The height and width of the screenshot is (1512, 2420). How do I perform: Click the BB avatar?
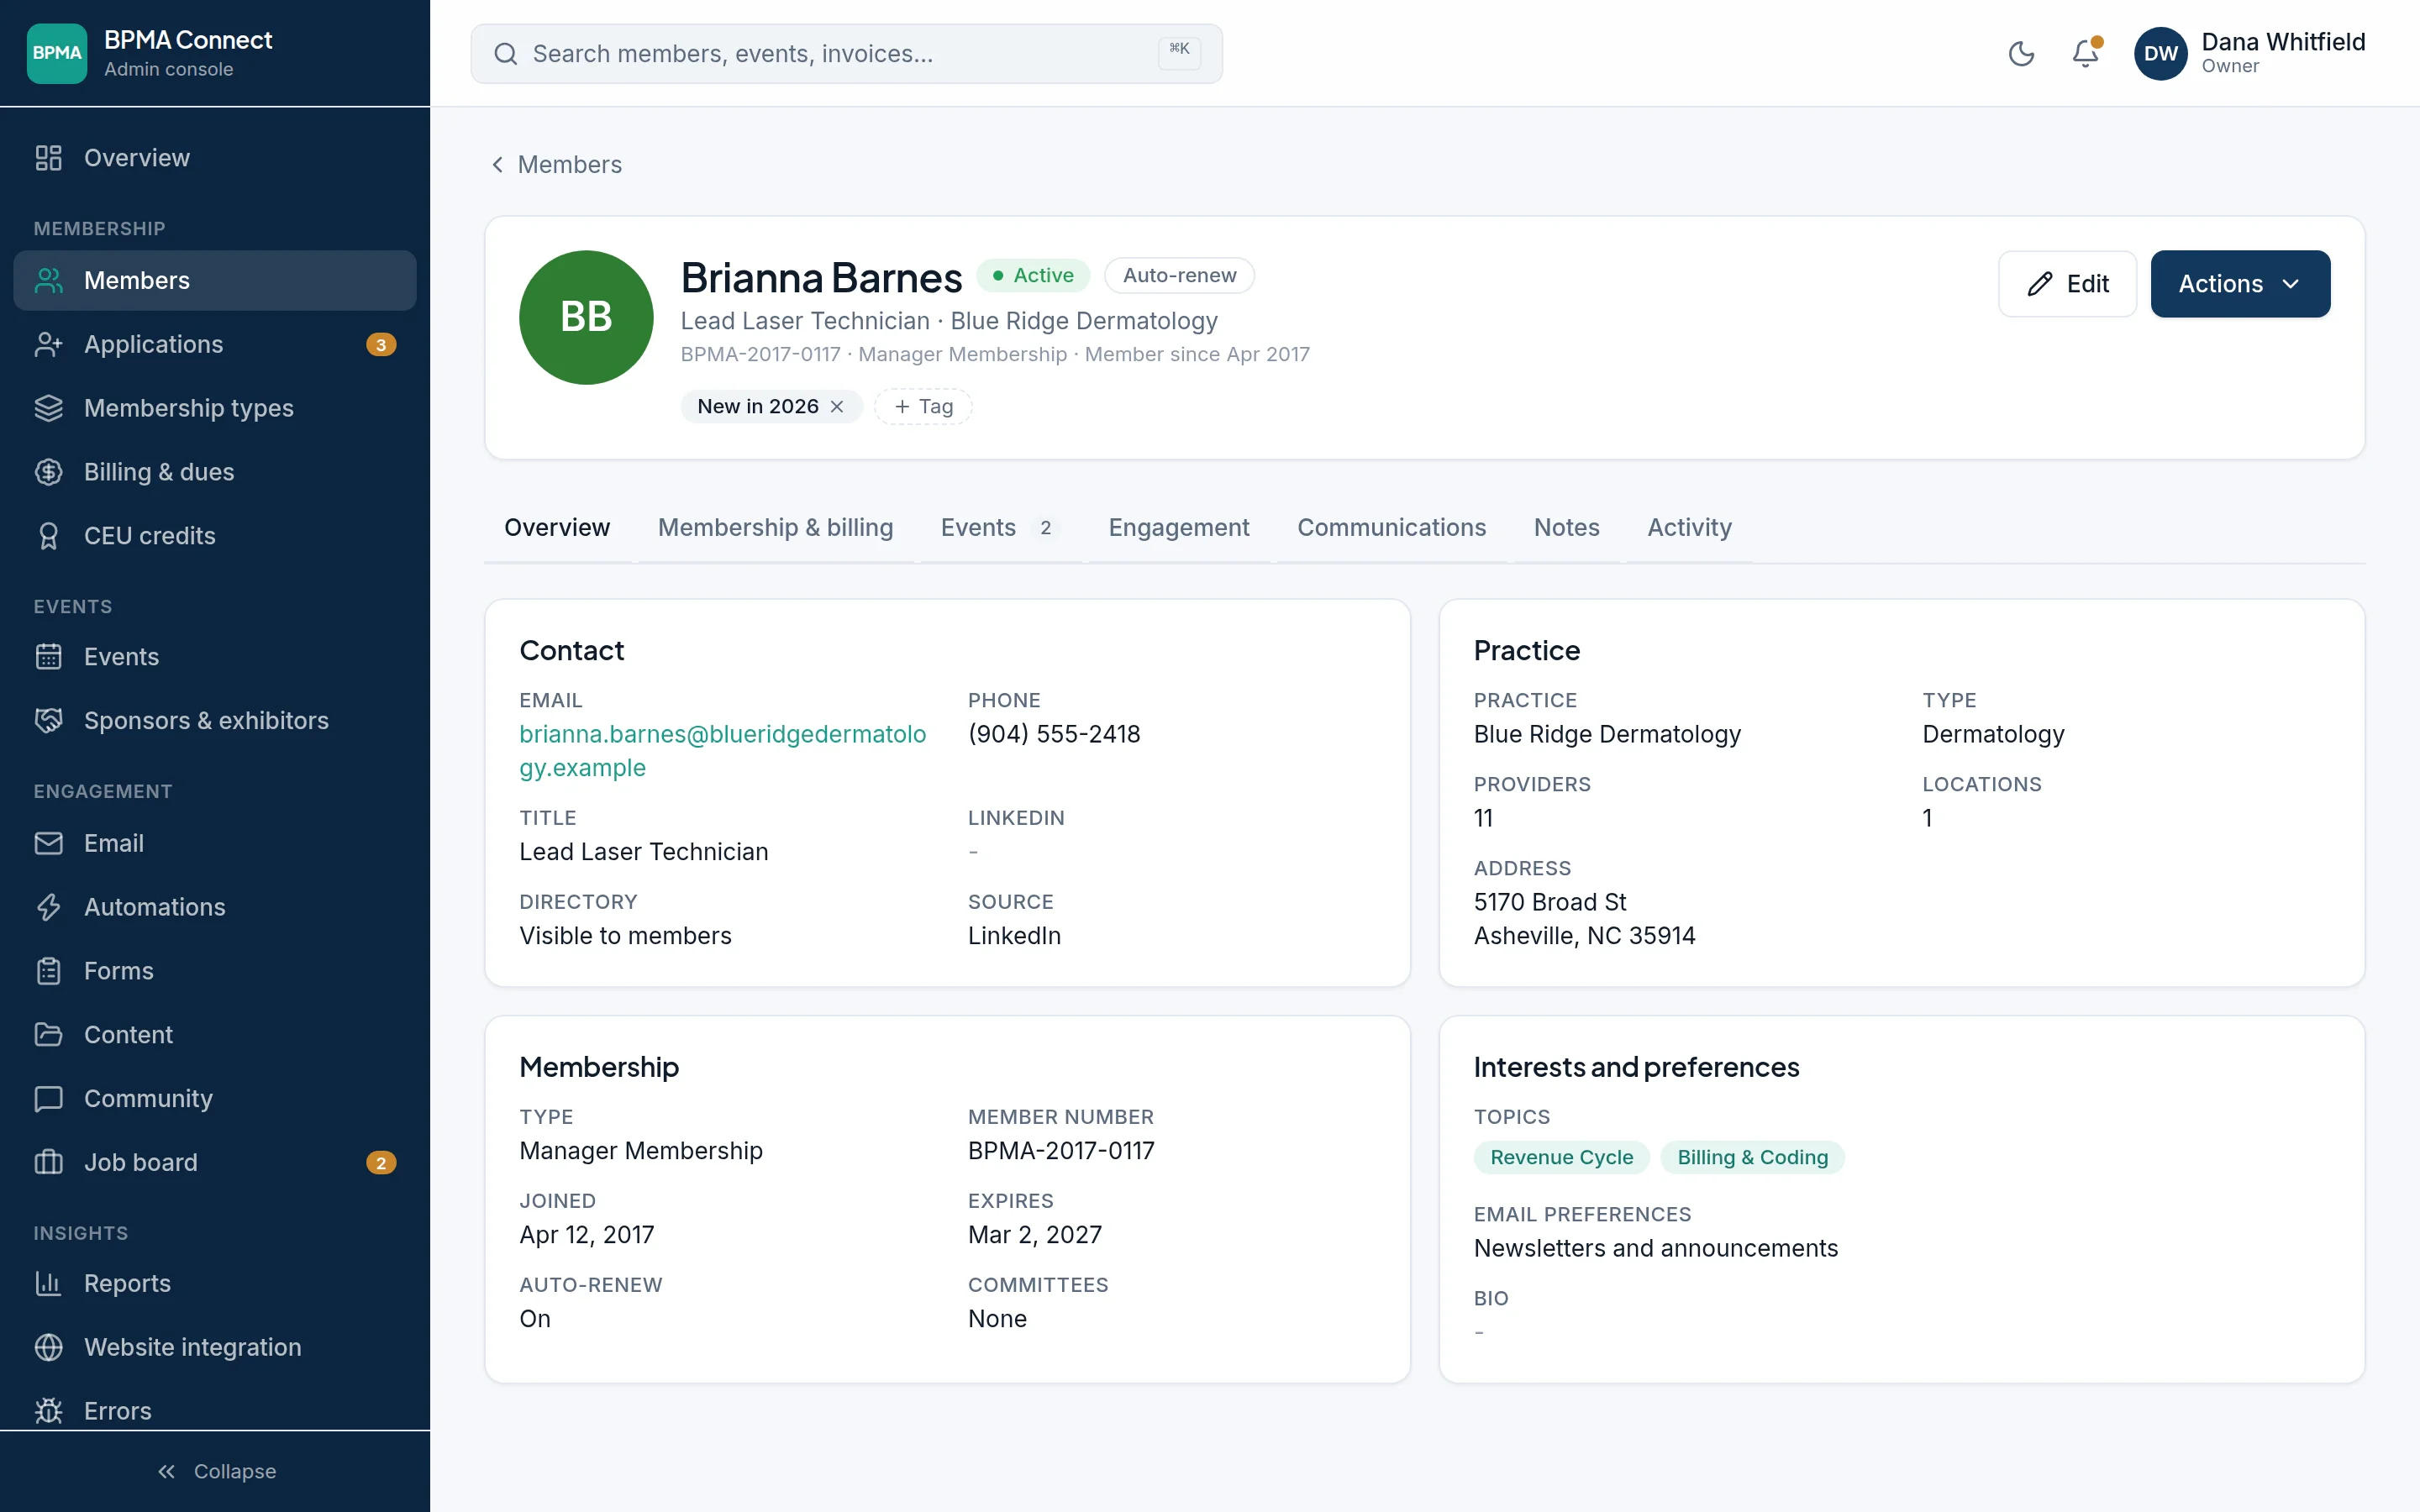click(586, 317)
